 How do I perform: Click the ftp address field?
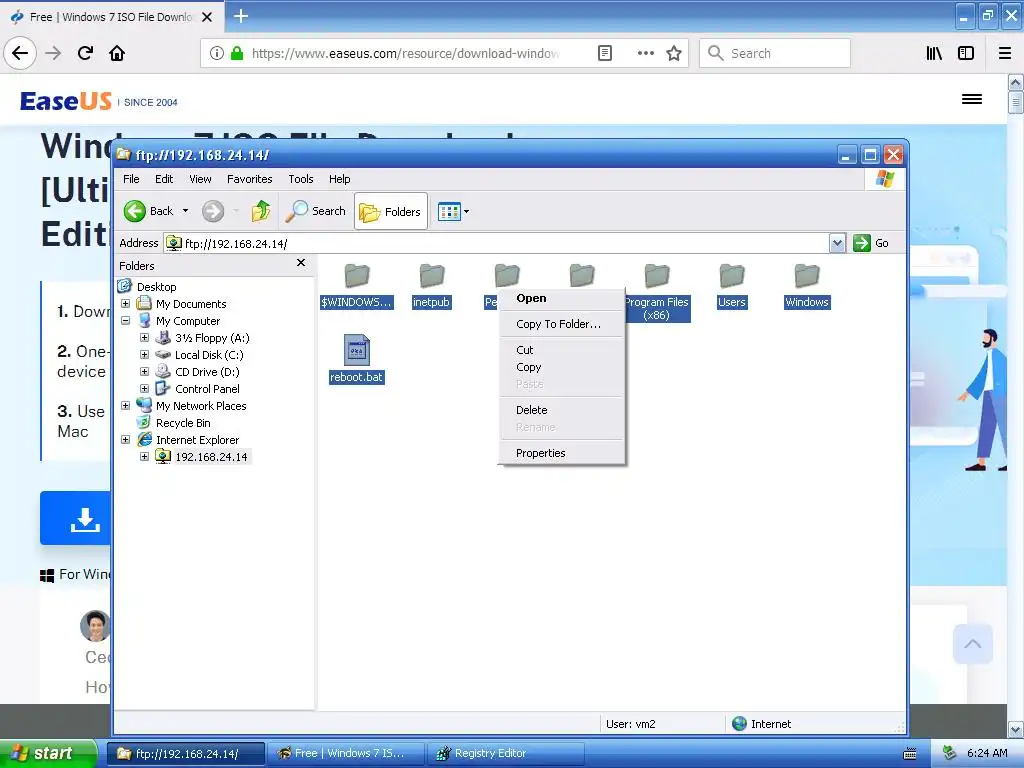pos(496,244)
